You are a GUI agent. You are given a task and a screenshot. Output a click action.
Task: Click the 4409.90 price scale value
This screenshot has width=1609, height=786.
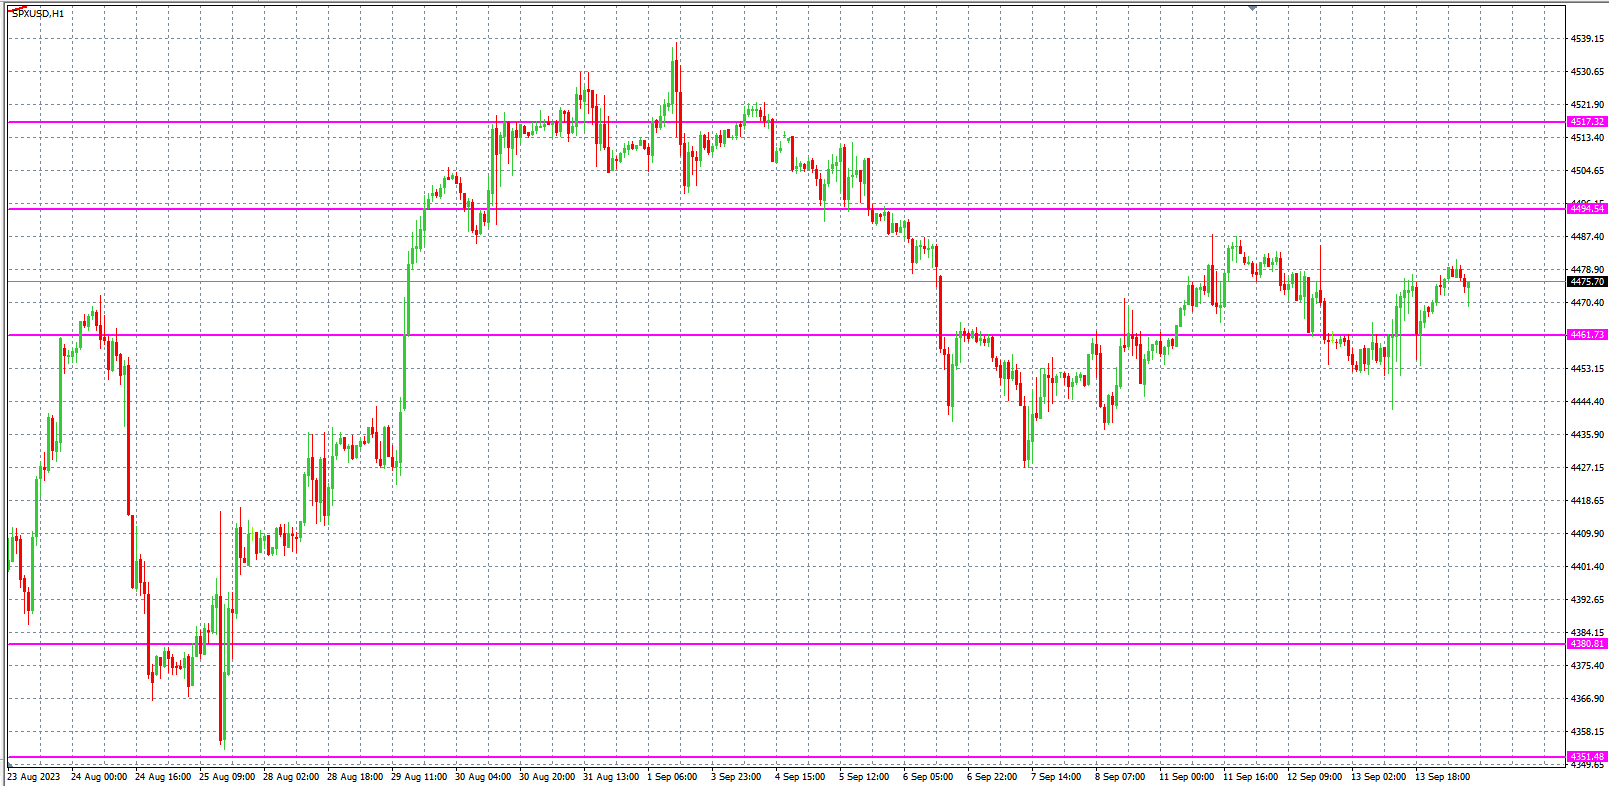tap(1587, 534)
